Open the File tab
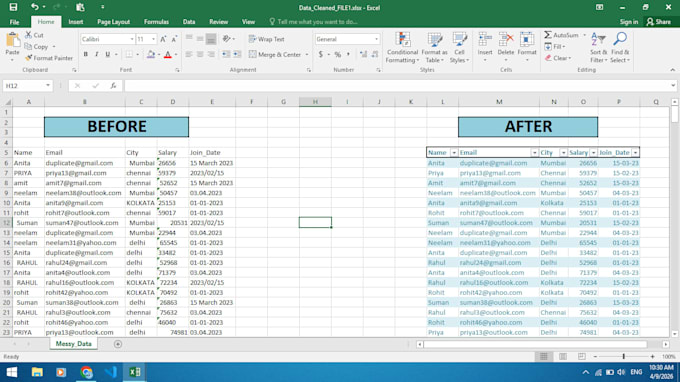Screen dimensions: 680x382 14,22
